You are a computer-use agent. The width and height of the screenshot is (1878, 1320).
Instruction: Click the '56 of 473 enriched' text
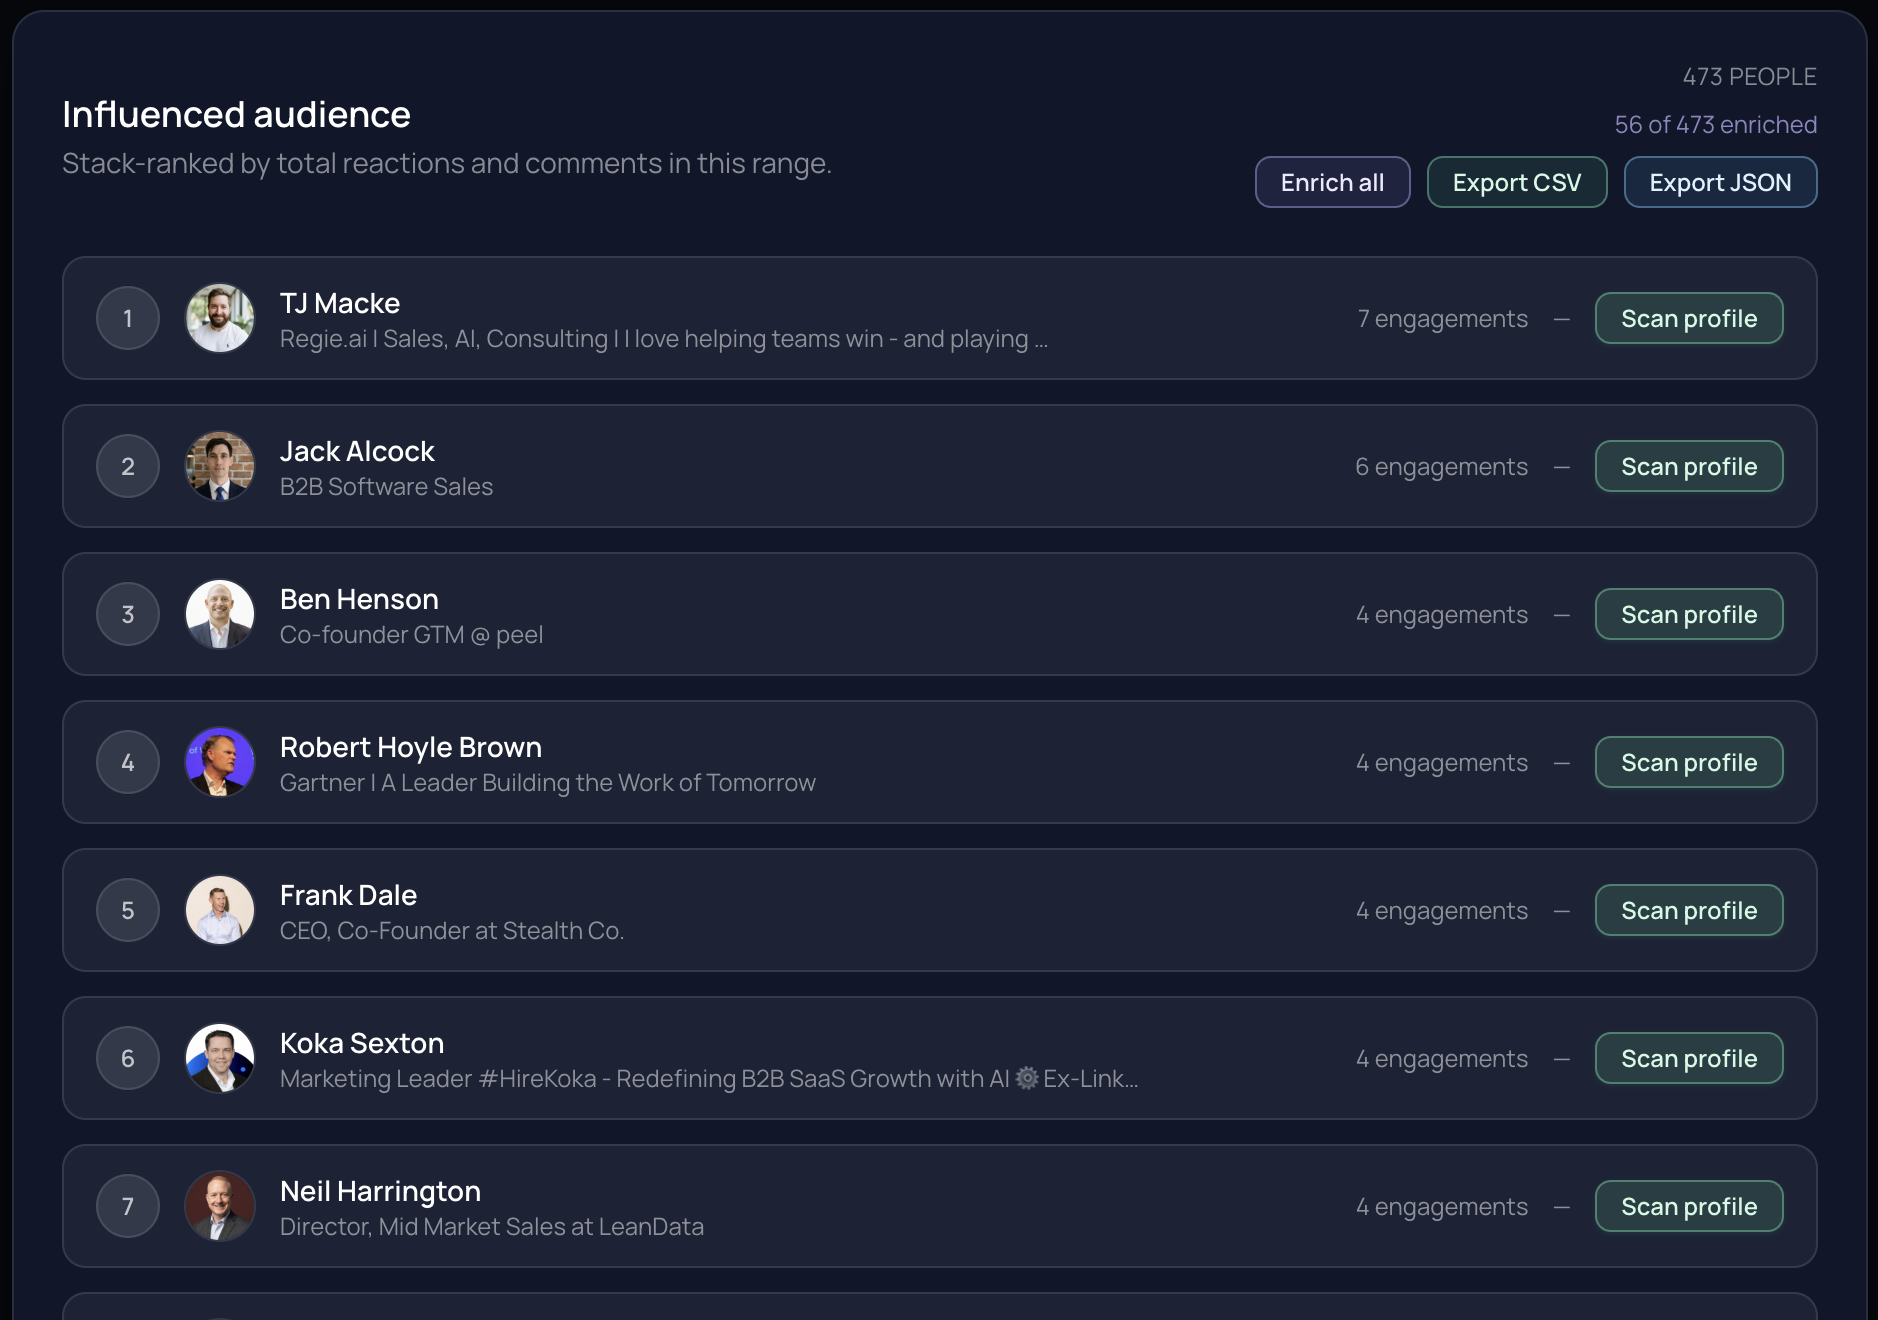click(x=1715, y=125)
